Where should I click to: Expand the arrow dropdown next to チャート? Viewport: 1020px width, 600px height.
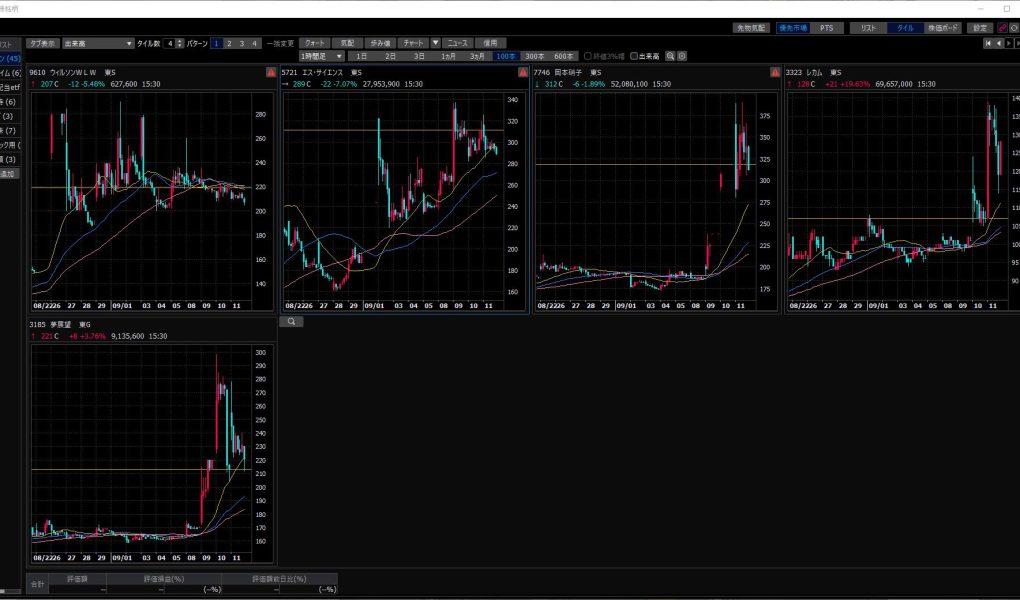(436, 44)
